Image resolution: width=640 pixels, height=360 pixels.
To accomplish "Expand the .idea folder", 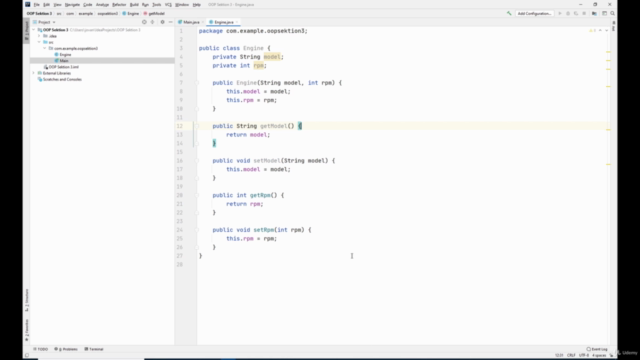I will tap(39, 36).
